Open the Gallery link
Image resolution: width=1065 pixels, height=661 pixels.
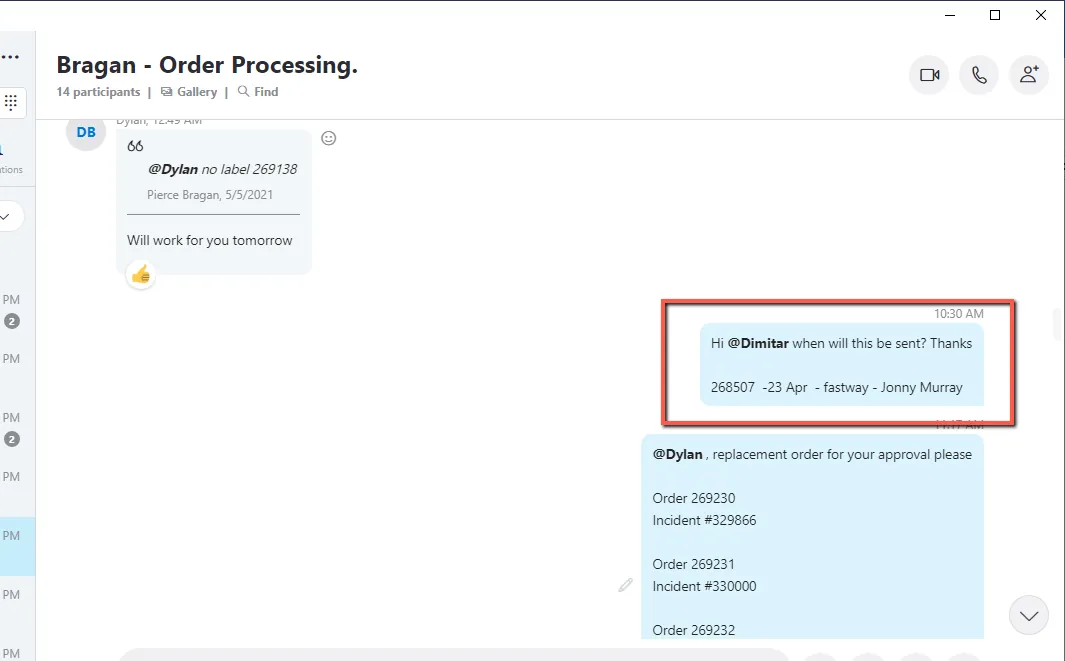(x=189, y=92)
